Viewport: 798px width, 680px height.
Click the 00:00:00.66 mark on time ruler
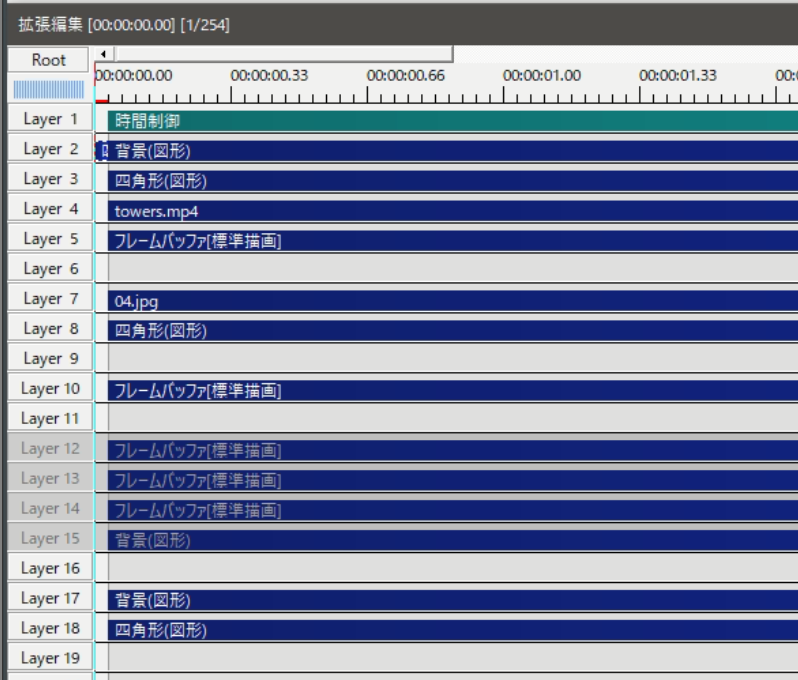point(406,76)
